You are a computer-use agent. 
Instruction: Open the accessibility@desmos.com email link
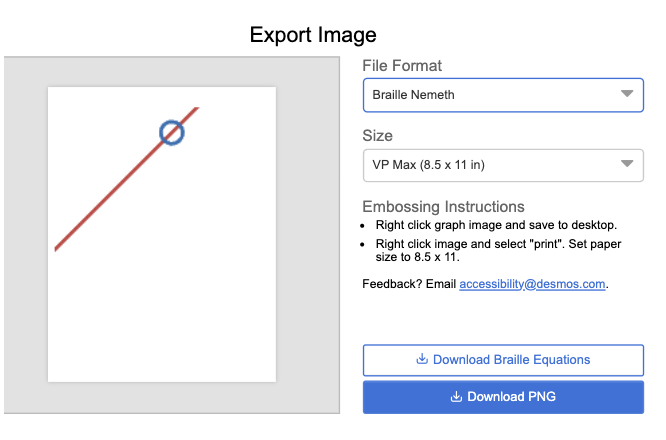coord(533,284)
